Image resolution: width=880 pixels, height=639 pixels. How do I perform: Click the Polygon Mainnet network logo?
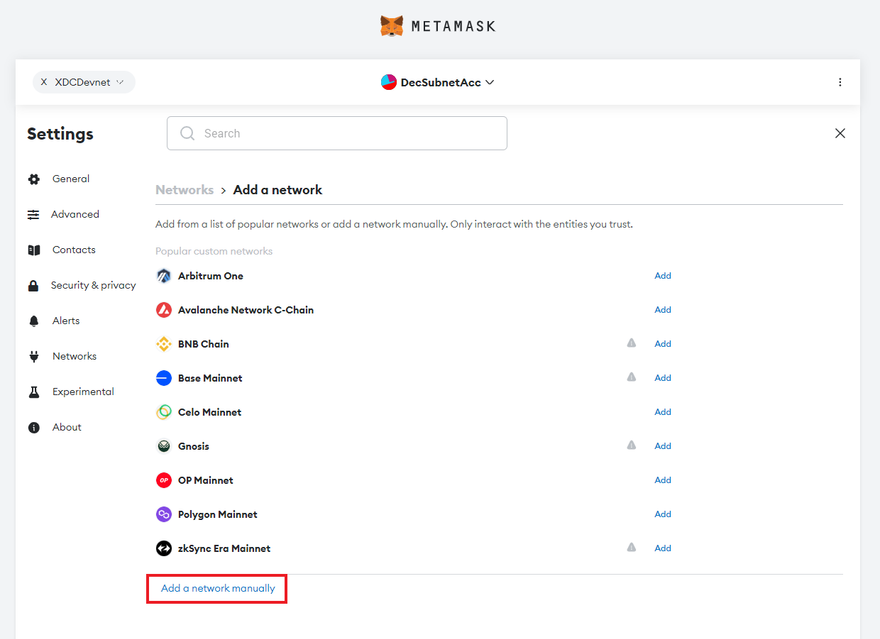[164, 514]
